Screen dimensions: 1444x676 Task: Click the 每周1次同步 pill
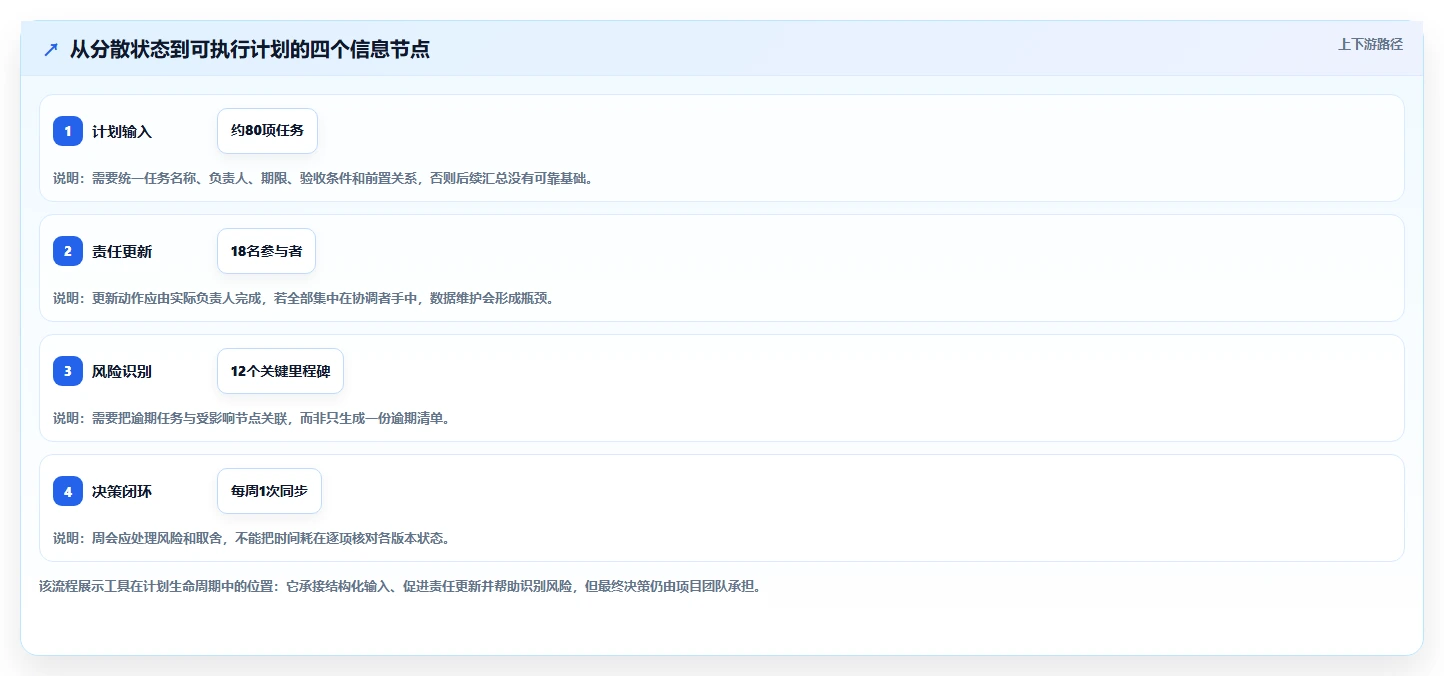click(x=269, y=491)
